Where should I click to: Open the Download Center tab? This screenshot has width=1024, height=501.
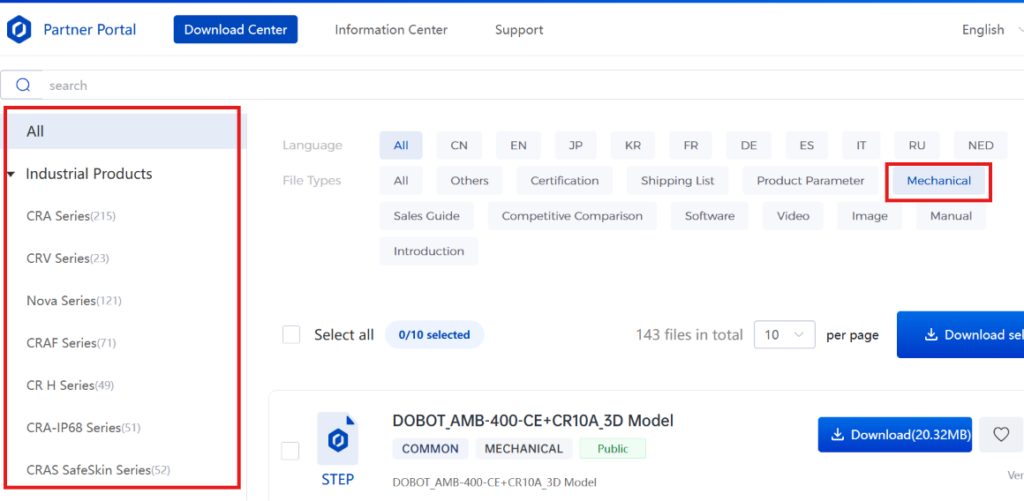point(236,29)
